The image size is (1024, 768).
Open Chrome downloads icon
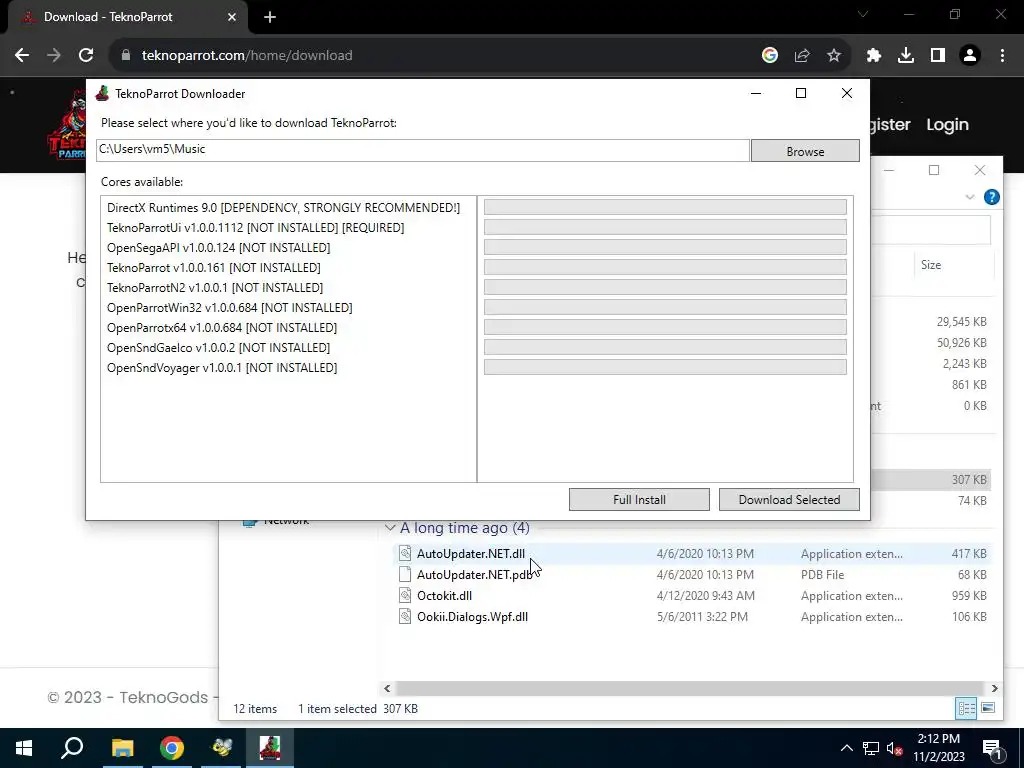point(906,56)
